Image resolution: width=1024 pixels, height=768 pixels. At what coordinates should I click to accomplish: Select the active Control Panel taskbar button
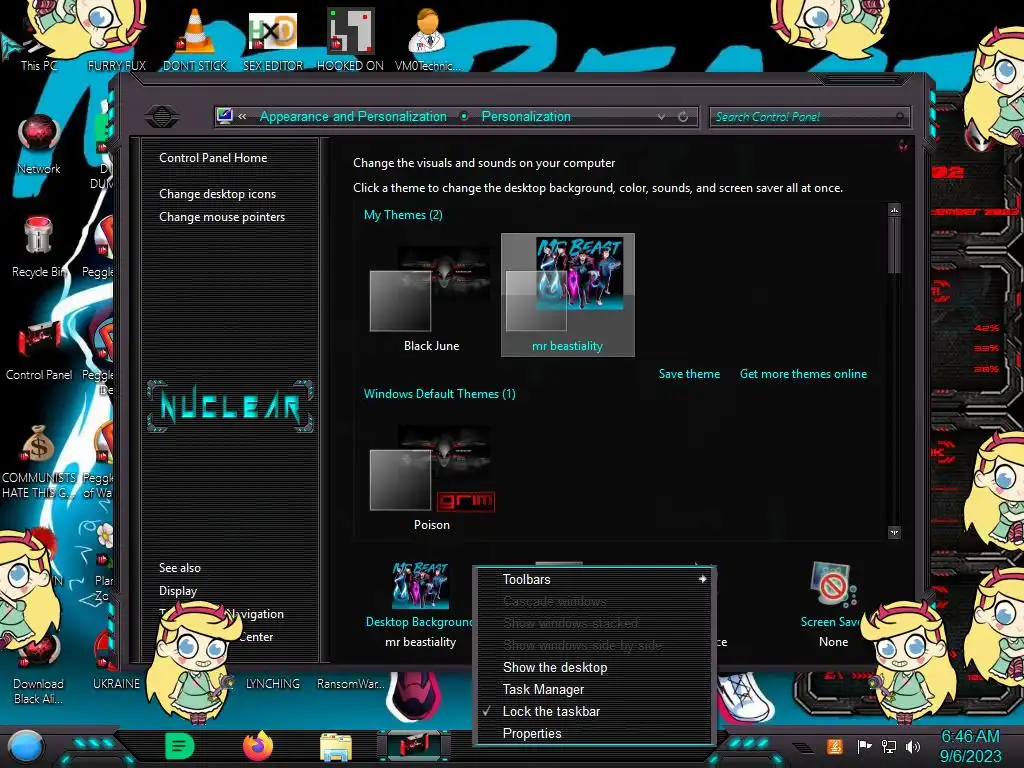click(x=415, y=746)
